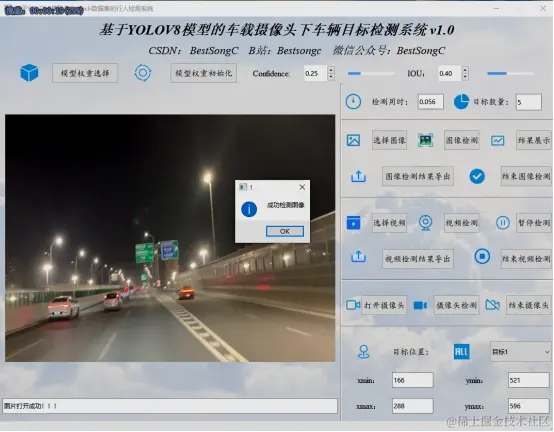Click the xmin coordinate field
The image size is (554, 432).
pyautogui.click(x=413, y=380)
